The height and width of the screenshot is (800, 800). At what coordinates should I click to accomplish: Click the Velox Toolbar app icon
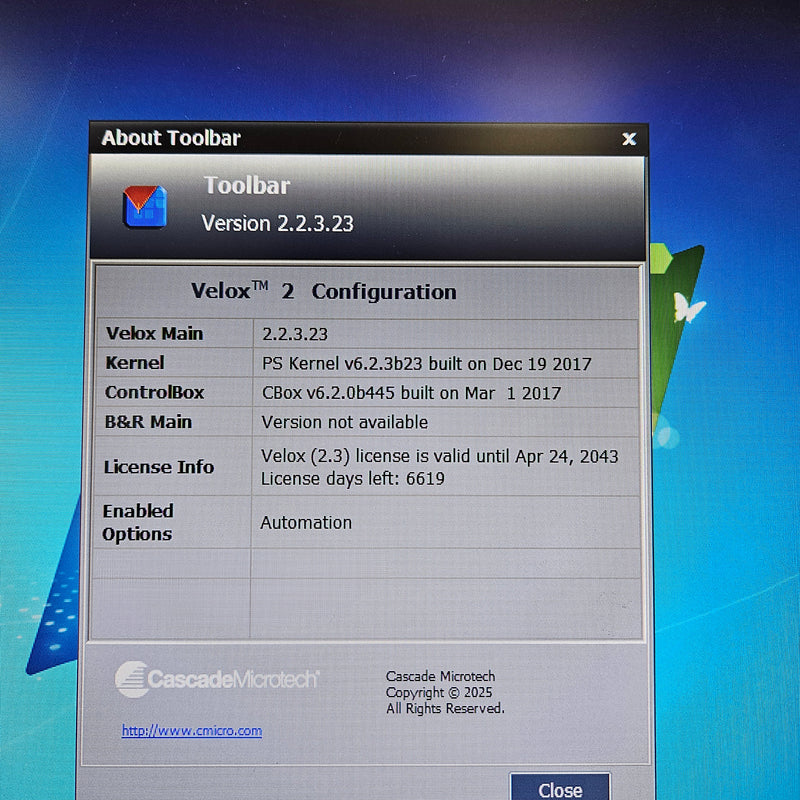click(x=145, y=206)
